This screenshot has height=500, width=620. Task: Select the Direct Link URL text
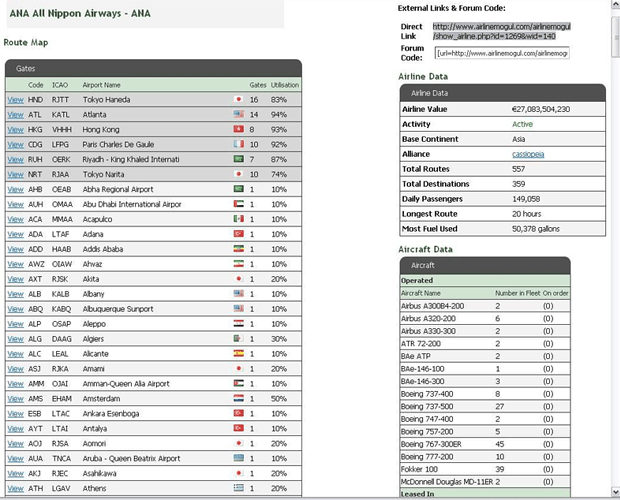[501, 31]
